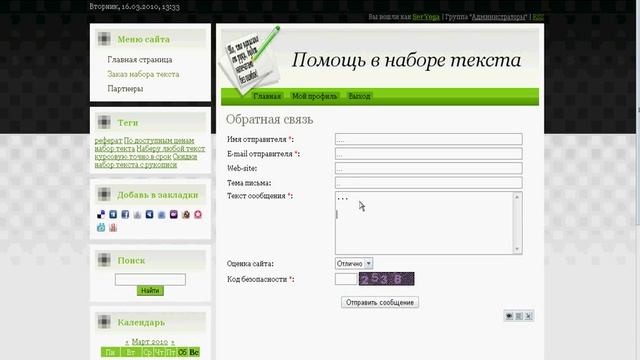The height and width of the screenshot is (360, 640).
Task: Go to 'Главная' in the green navigation bar
Action: tap(267, 96)
